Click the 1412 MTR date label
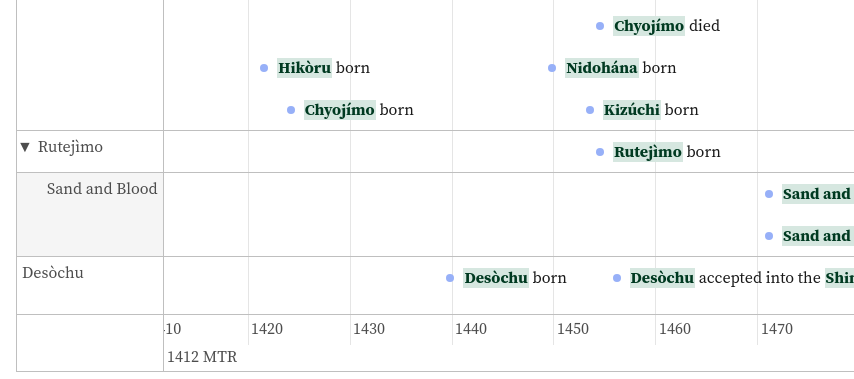854x379 pixels. click(202, 357)
